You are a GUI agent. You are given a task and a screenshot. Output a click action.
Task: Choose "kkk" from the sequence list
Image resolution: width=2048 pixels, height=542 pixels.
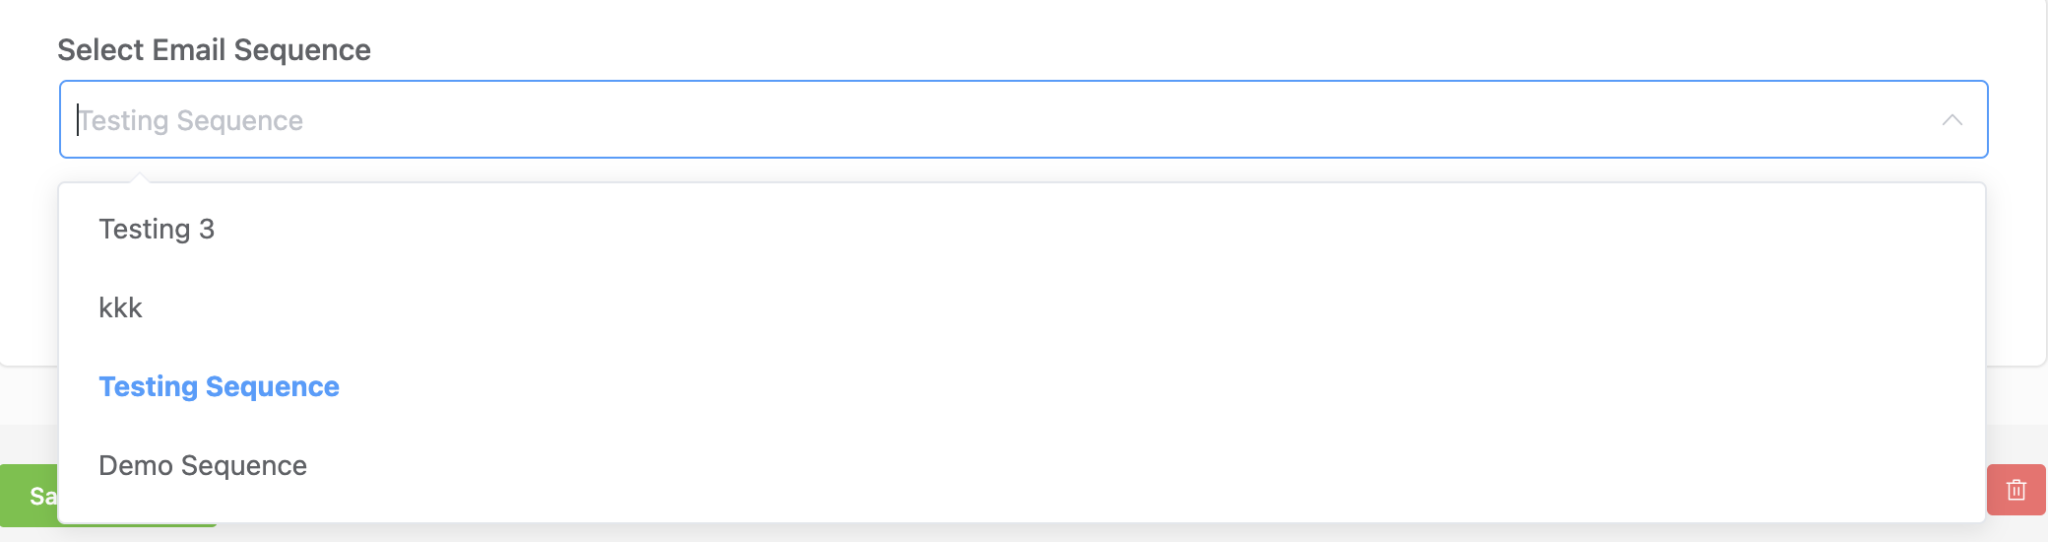[121, 308]
